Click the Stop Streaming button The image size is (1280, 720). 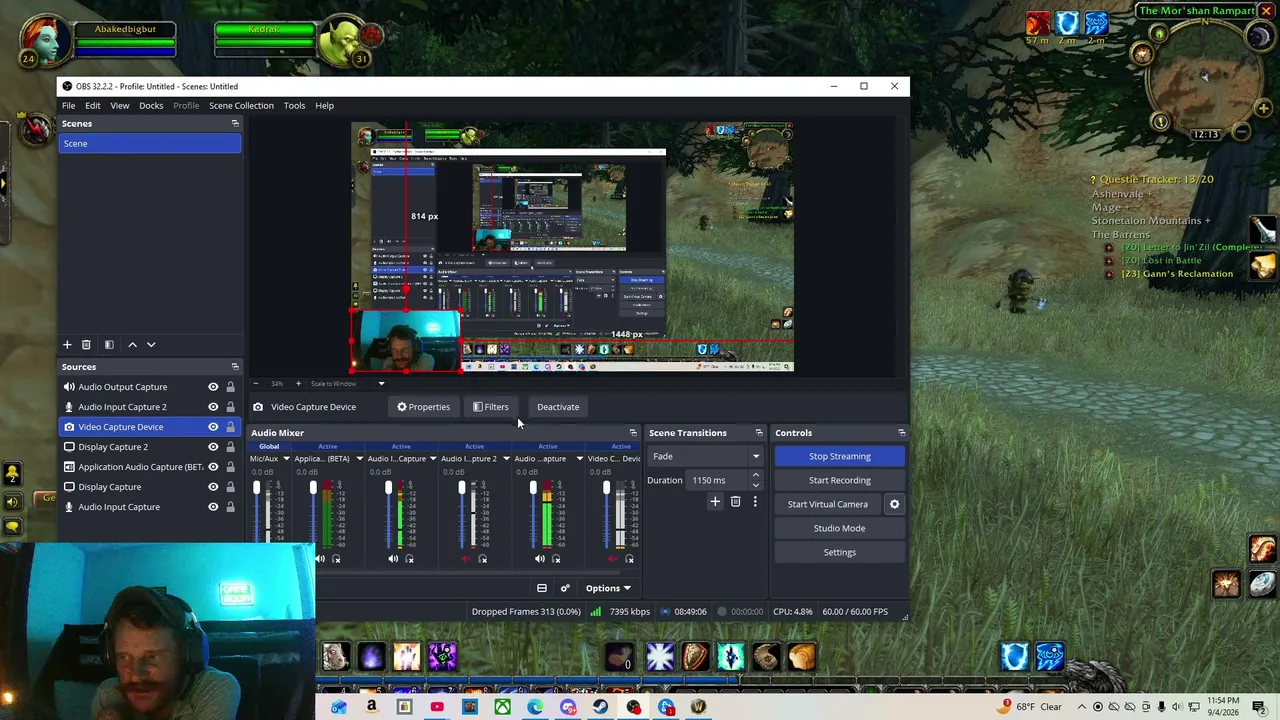pyautogui.click(x=840, y=457)
